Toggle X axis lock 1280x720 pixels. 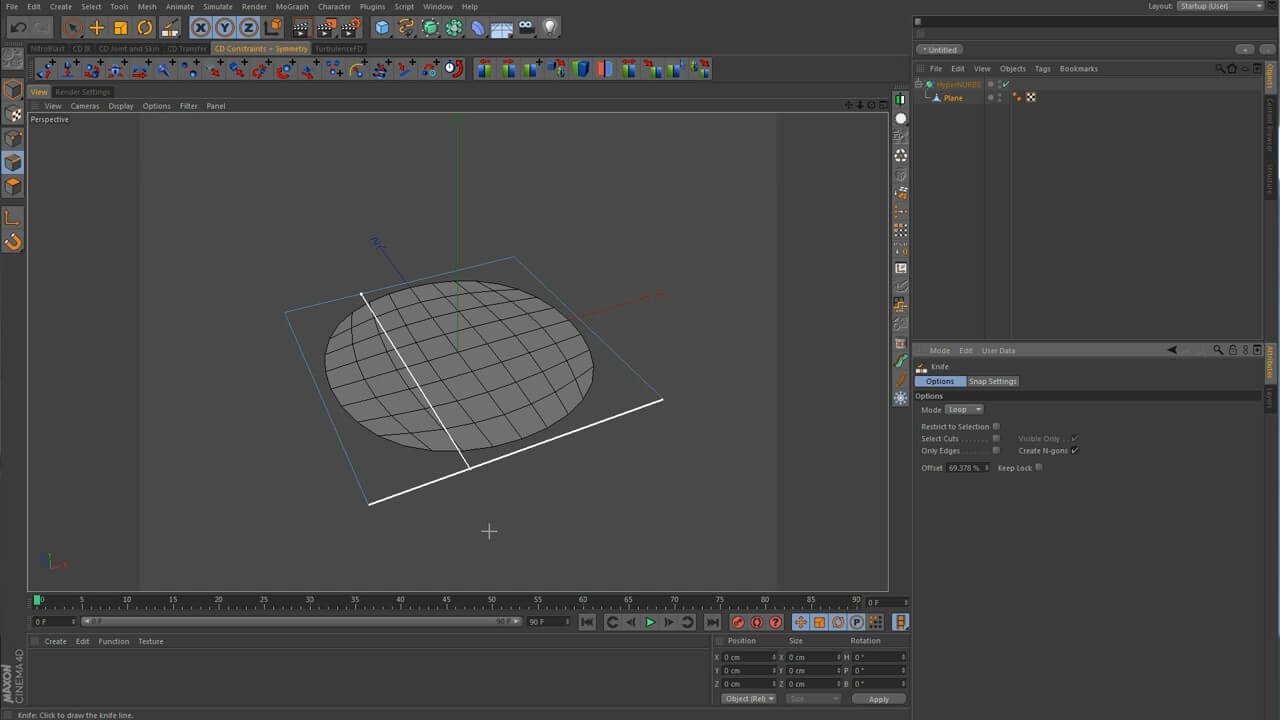pos(201,28)
